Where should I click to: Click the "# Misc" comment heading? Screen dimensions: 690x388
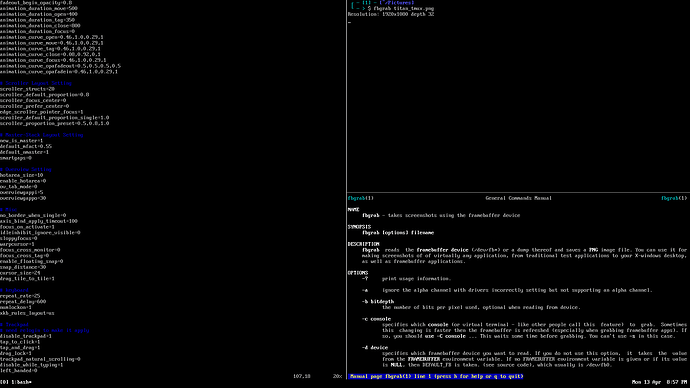8,210
